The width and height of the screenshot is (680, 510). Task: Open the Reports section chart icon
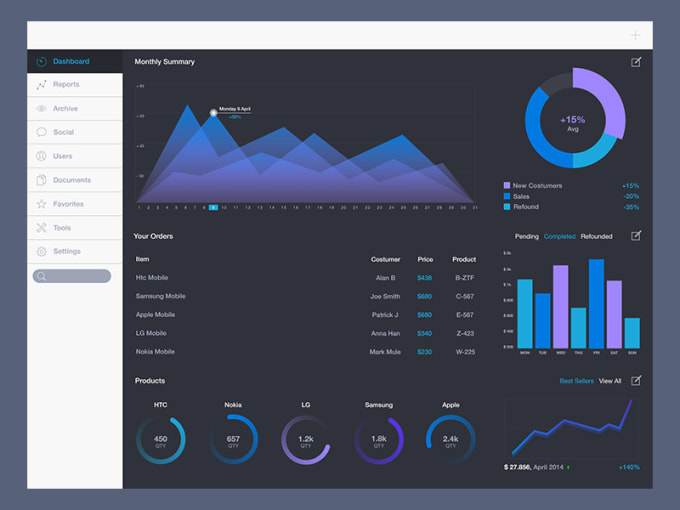pyautogui.click(x=42, y=85)
